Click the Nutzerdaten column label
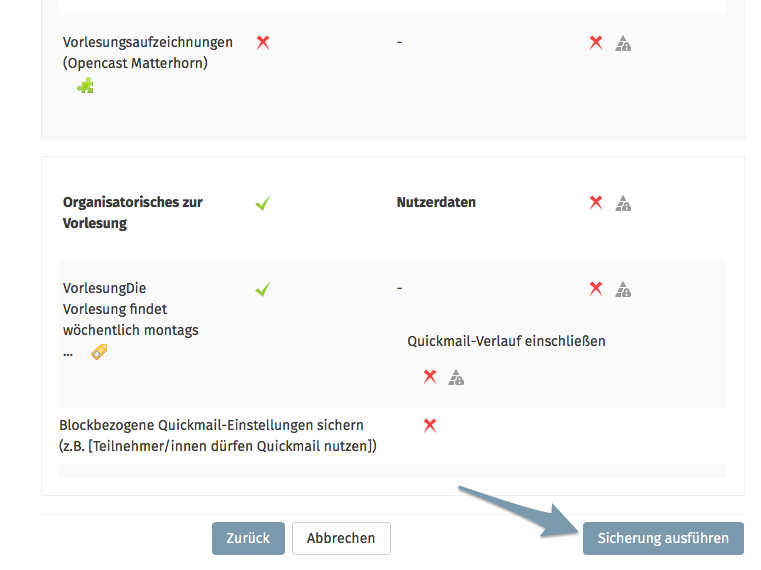The height and width of the screenshot is (570, 761). (x=436, y=202)
